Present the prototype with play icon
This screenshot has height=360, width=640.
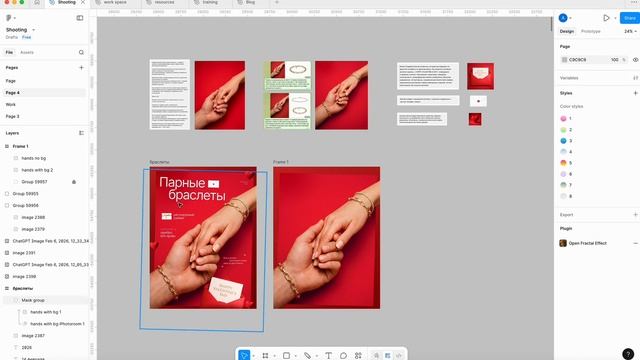coord(606,18)
